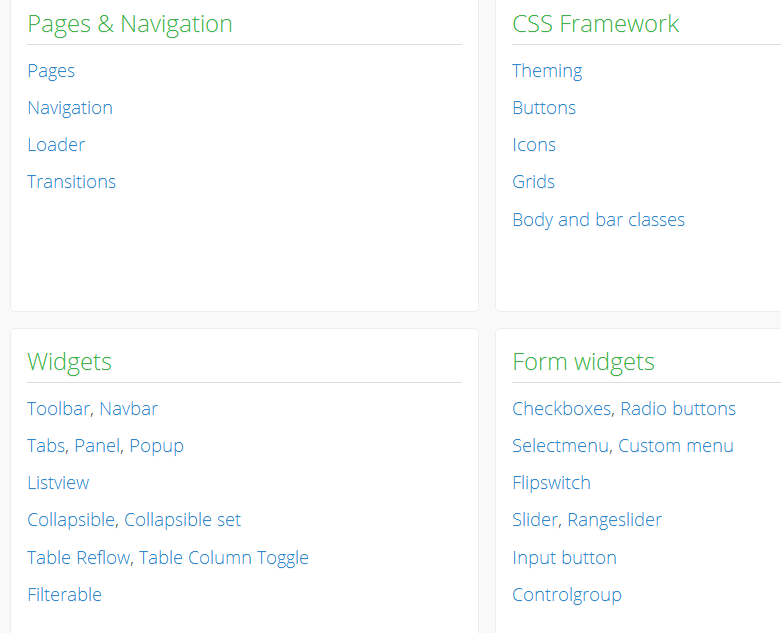View the Grids page
Image resolution: width=781 pixels, height=633 pixels.
(x=533, y=182)
